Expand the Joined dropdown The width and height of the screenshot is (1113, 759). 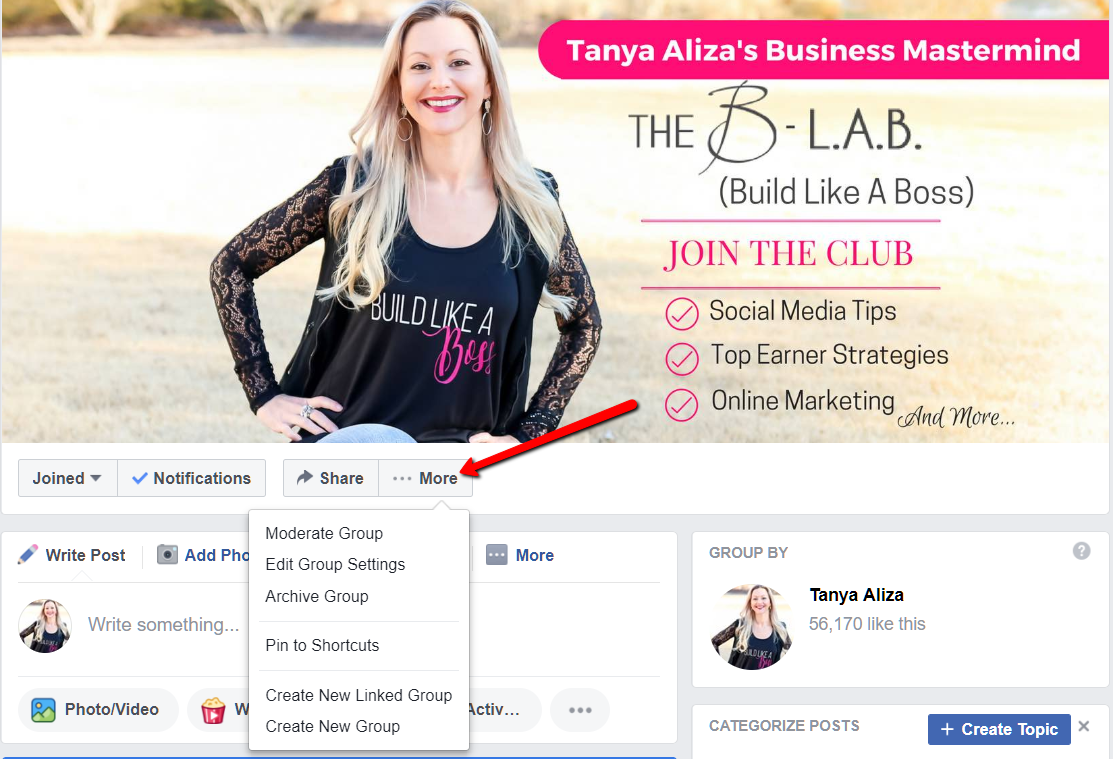point(67,478)
